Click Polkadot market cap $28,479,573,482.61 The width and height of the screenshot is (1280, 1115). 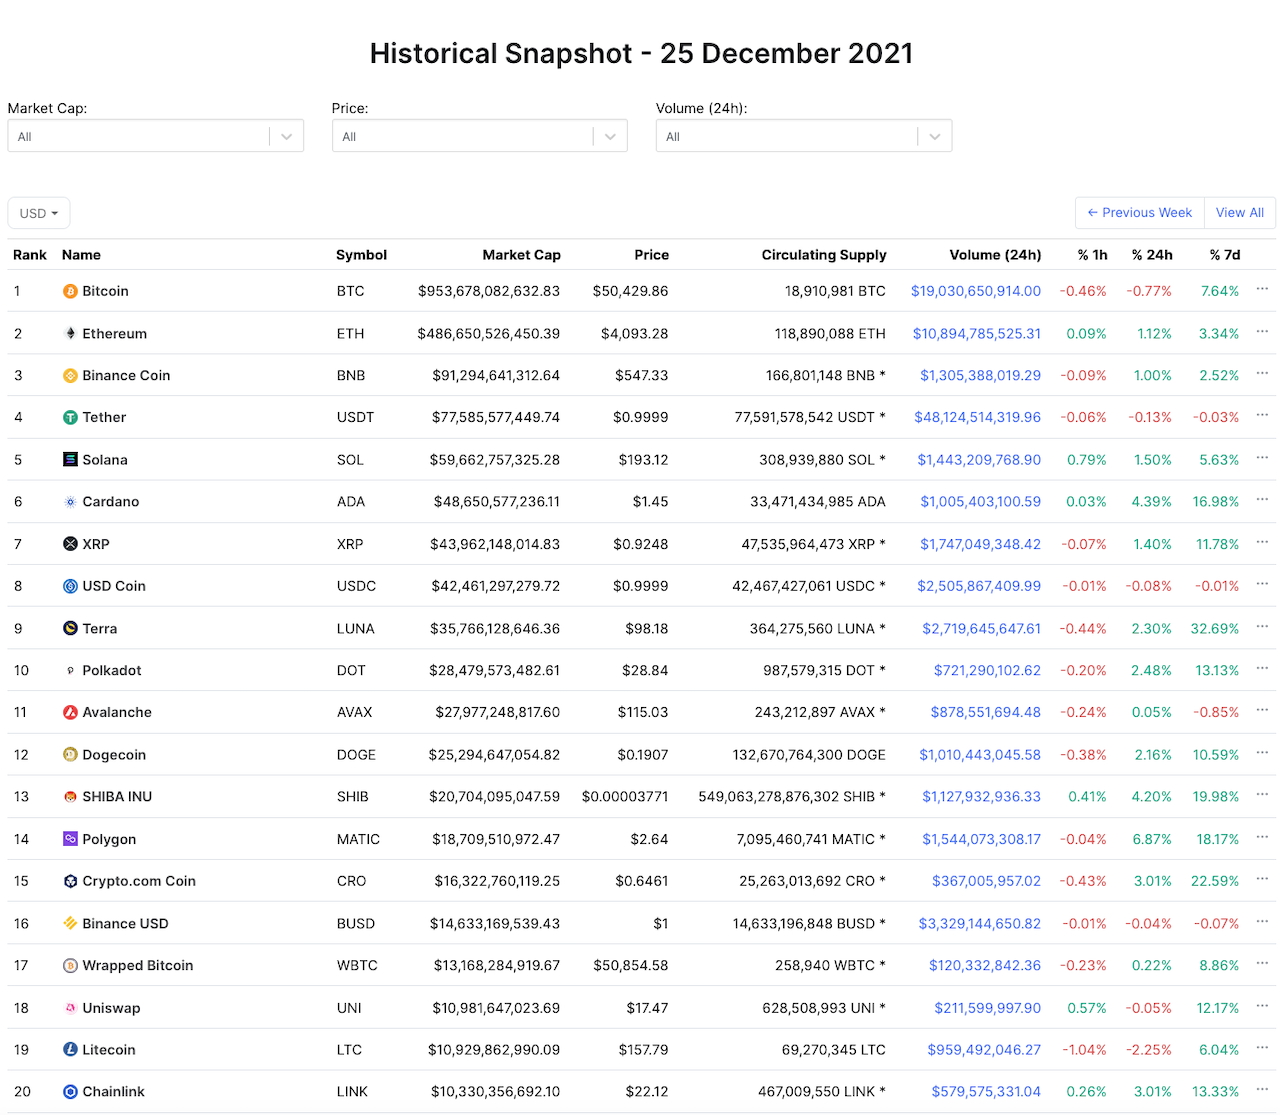click(494, 670)
